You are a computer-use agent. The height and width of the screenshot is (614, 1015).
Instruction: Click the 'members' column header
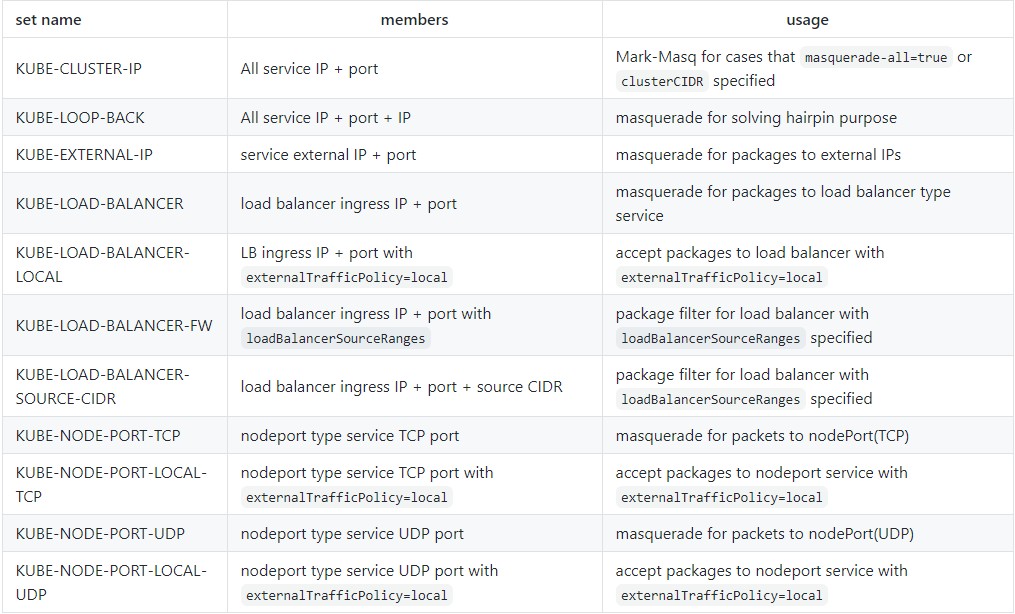point(413,20)
